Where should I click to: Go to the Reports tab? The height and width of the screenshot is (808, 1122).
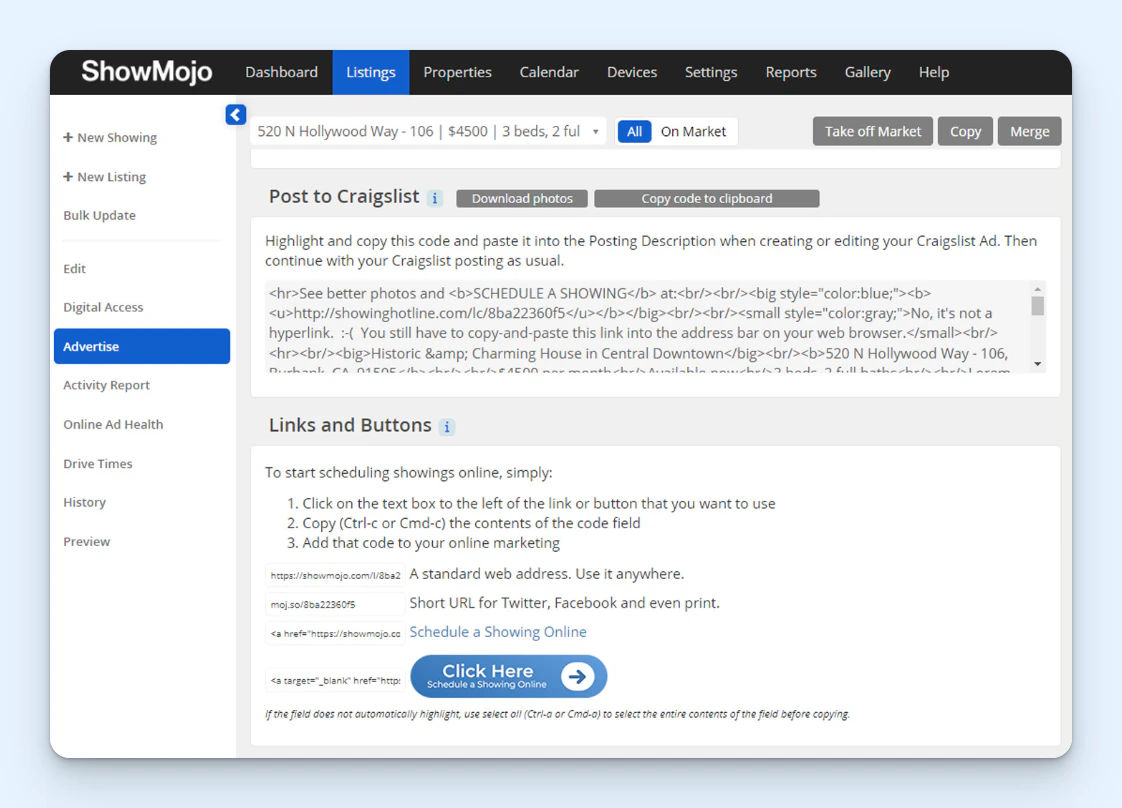(x=791, y=72)
